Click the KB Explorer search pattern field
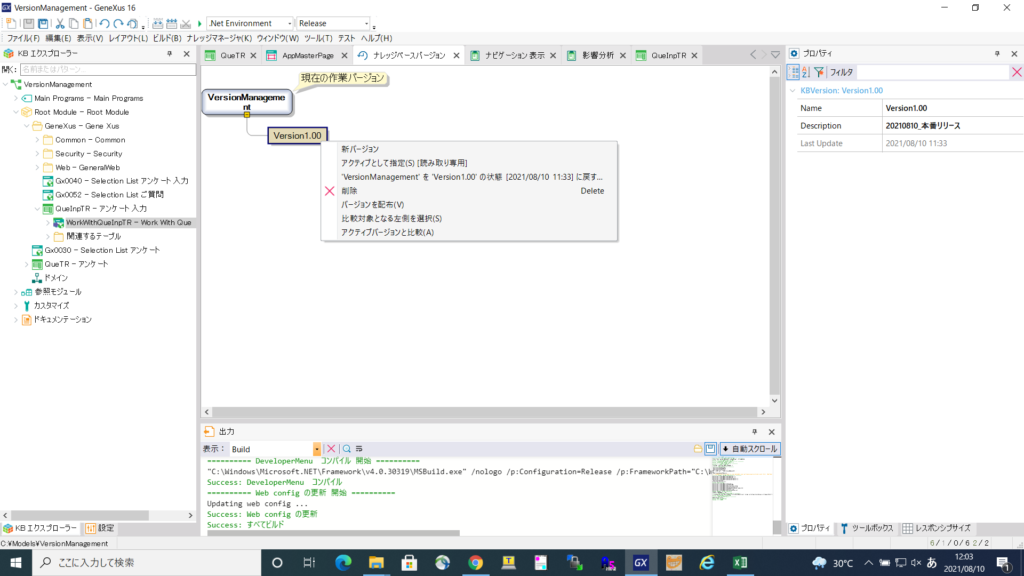Image resolution: width=1024 pixels, height=576 pixels. pos(107,69)
